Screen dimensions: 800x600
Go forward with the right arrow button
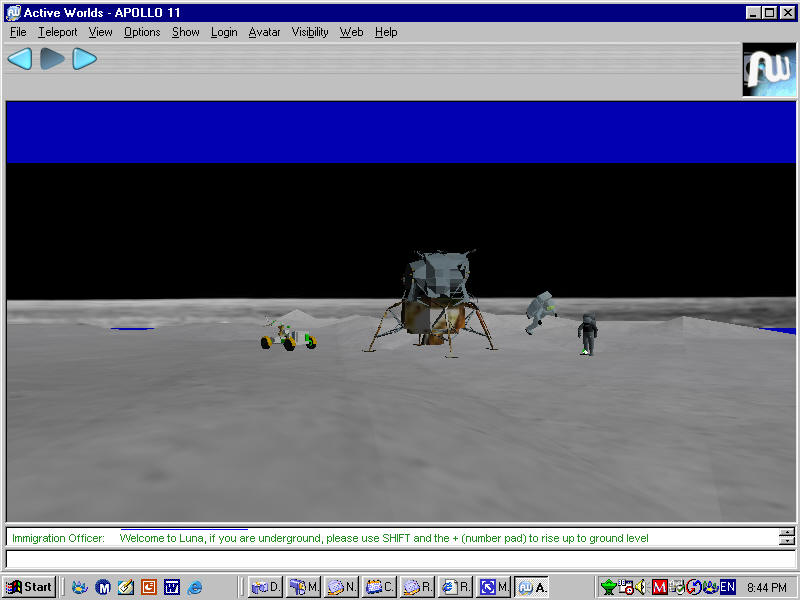coord(84,59)
